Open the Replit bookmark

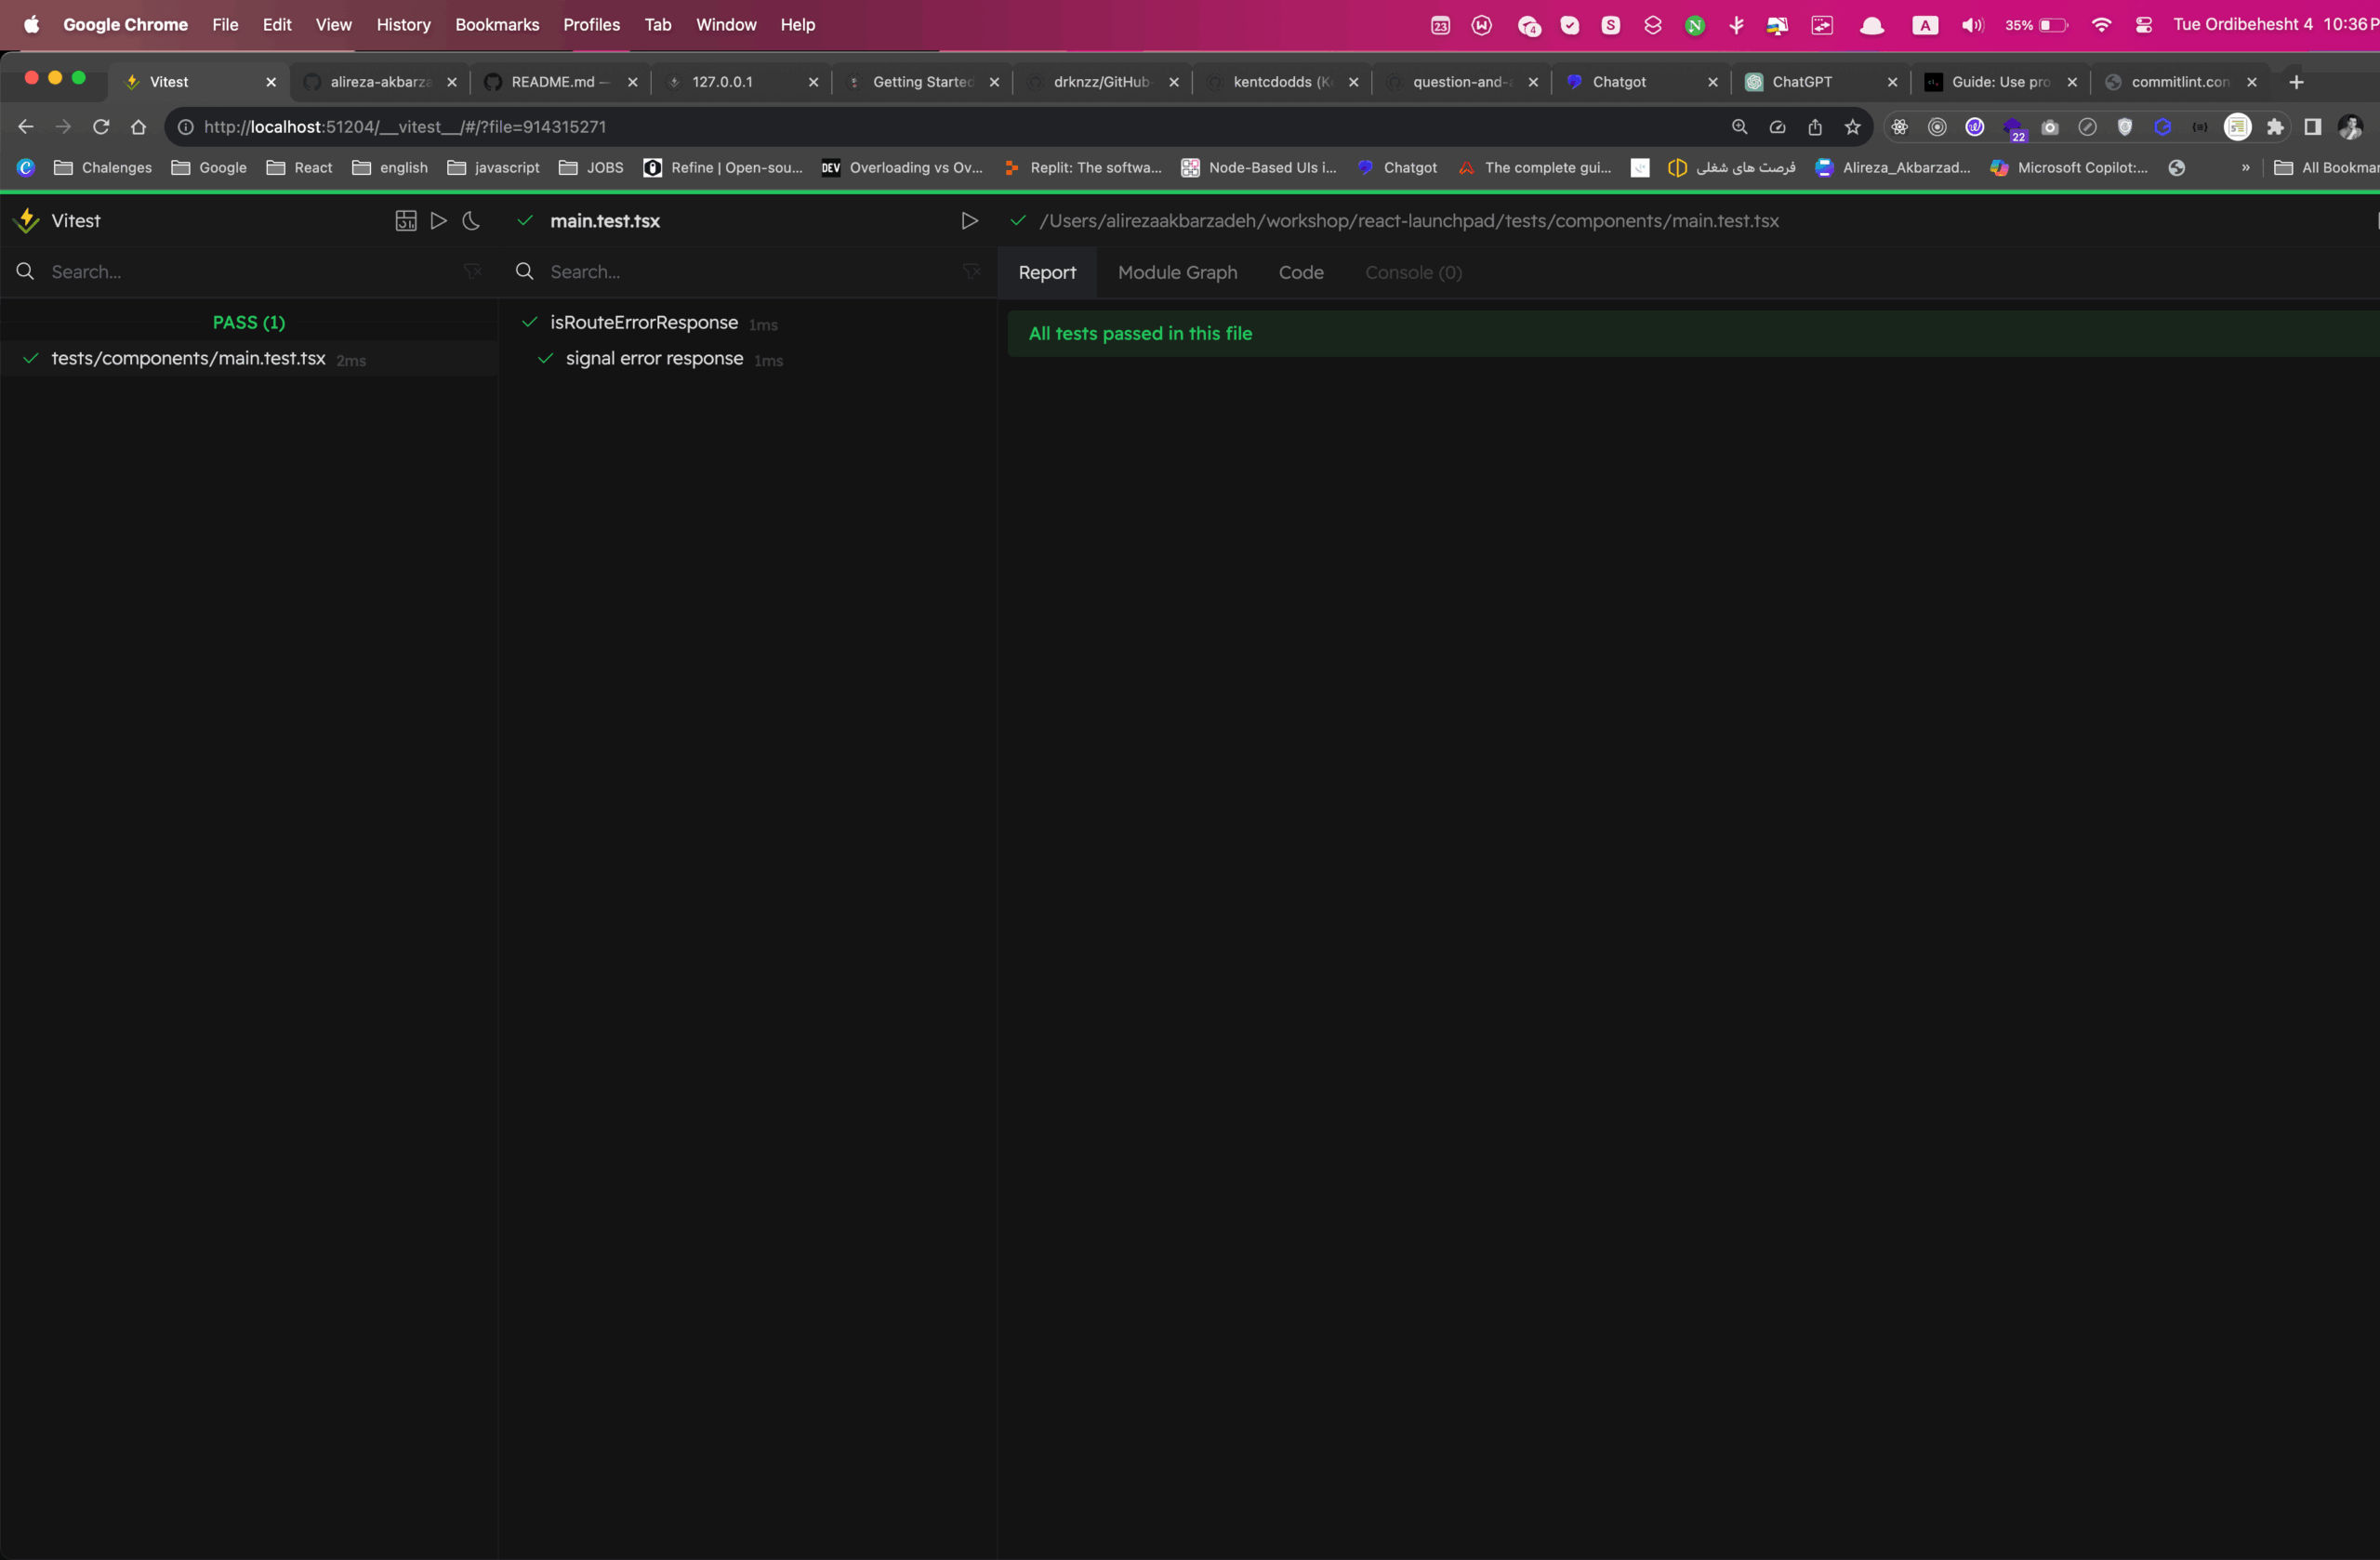(1082, 168)
